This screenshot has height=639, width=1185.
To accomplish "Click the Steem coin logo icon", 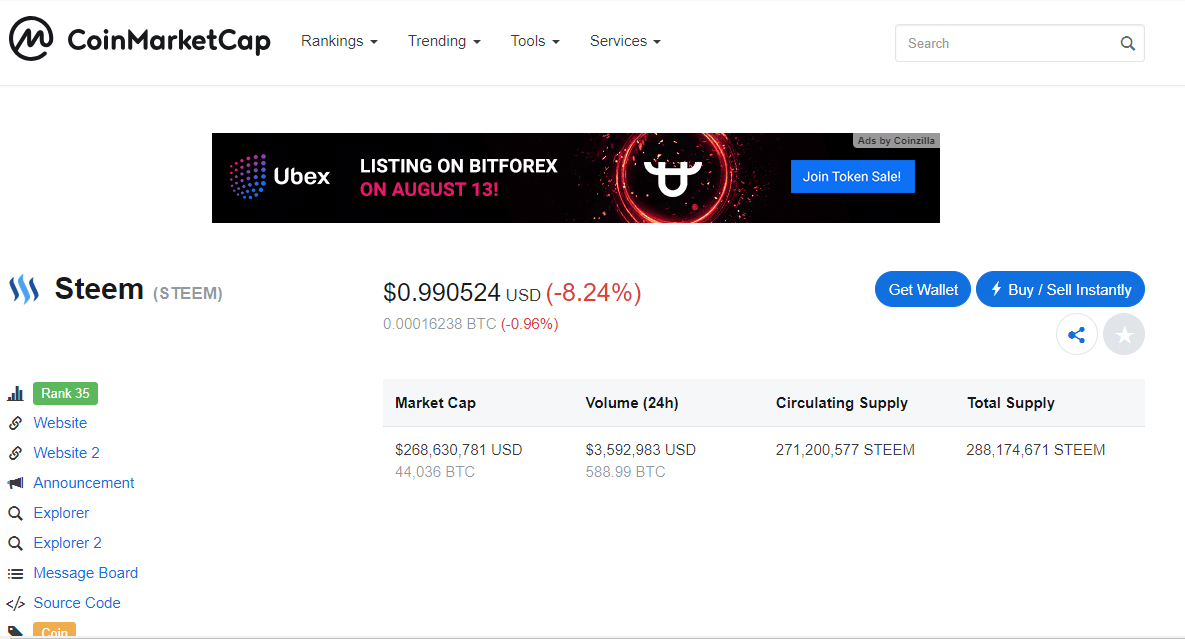I will click(x=23, y=289).
